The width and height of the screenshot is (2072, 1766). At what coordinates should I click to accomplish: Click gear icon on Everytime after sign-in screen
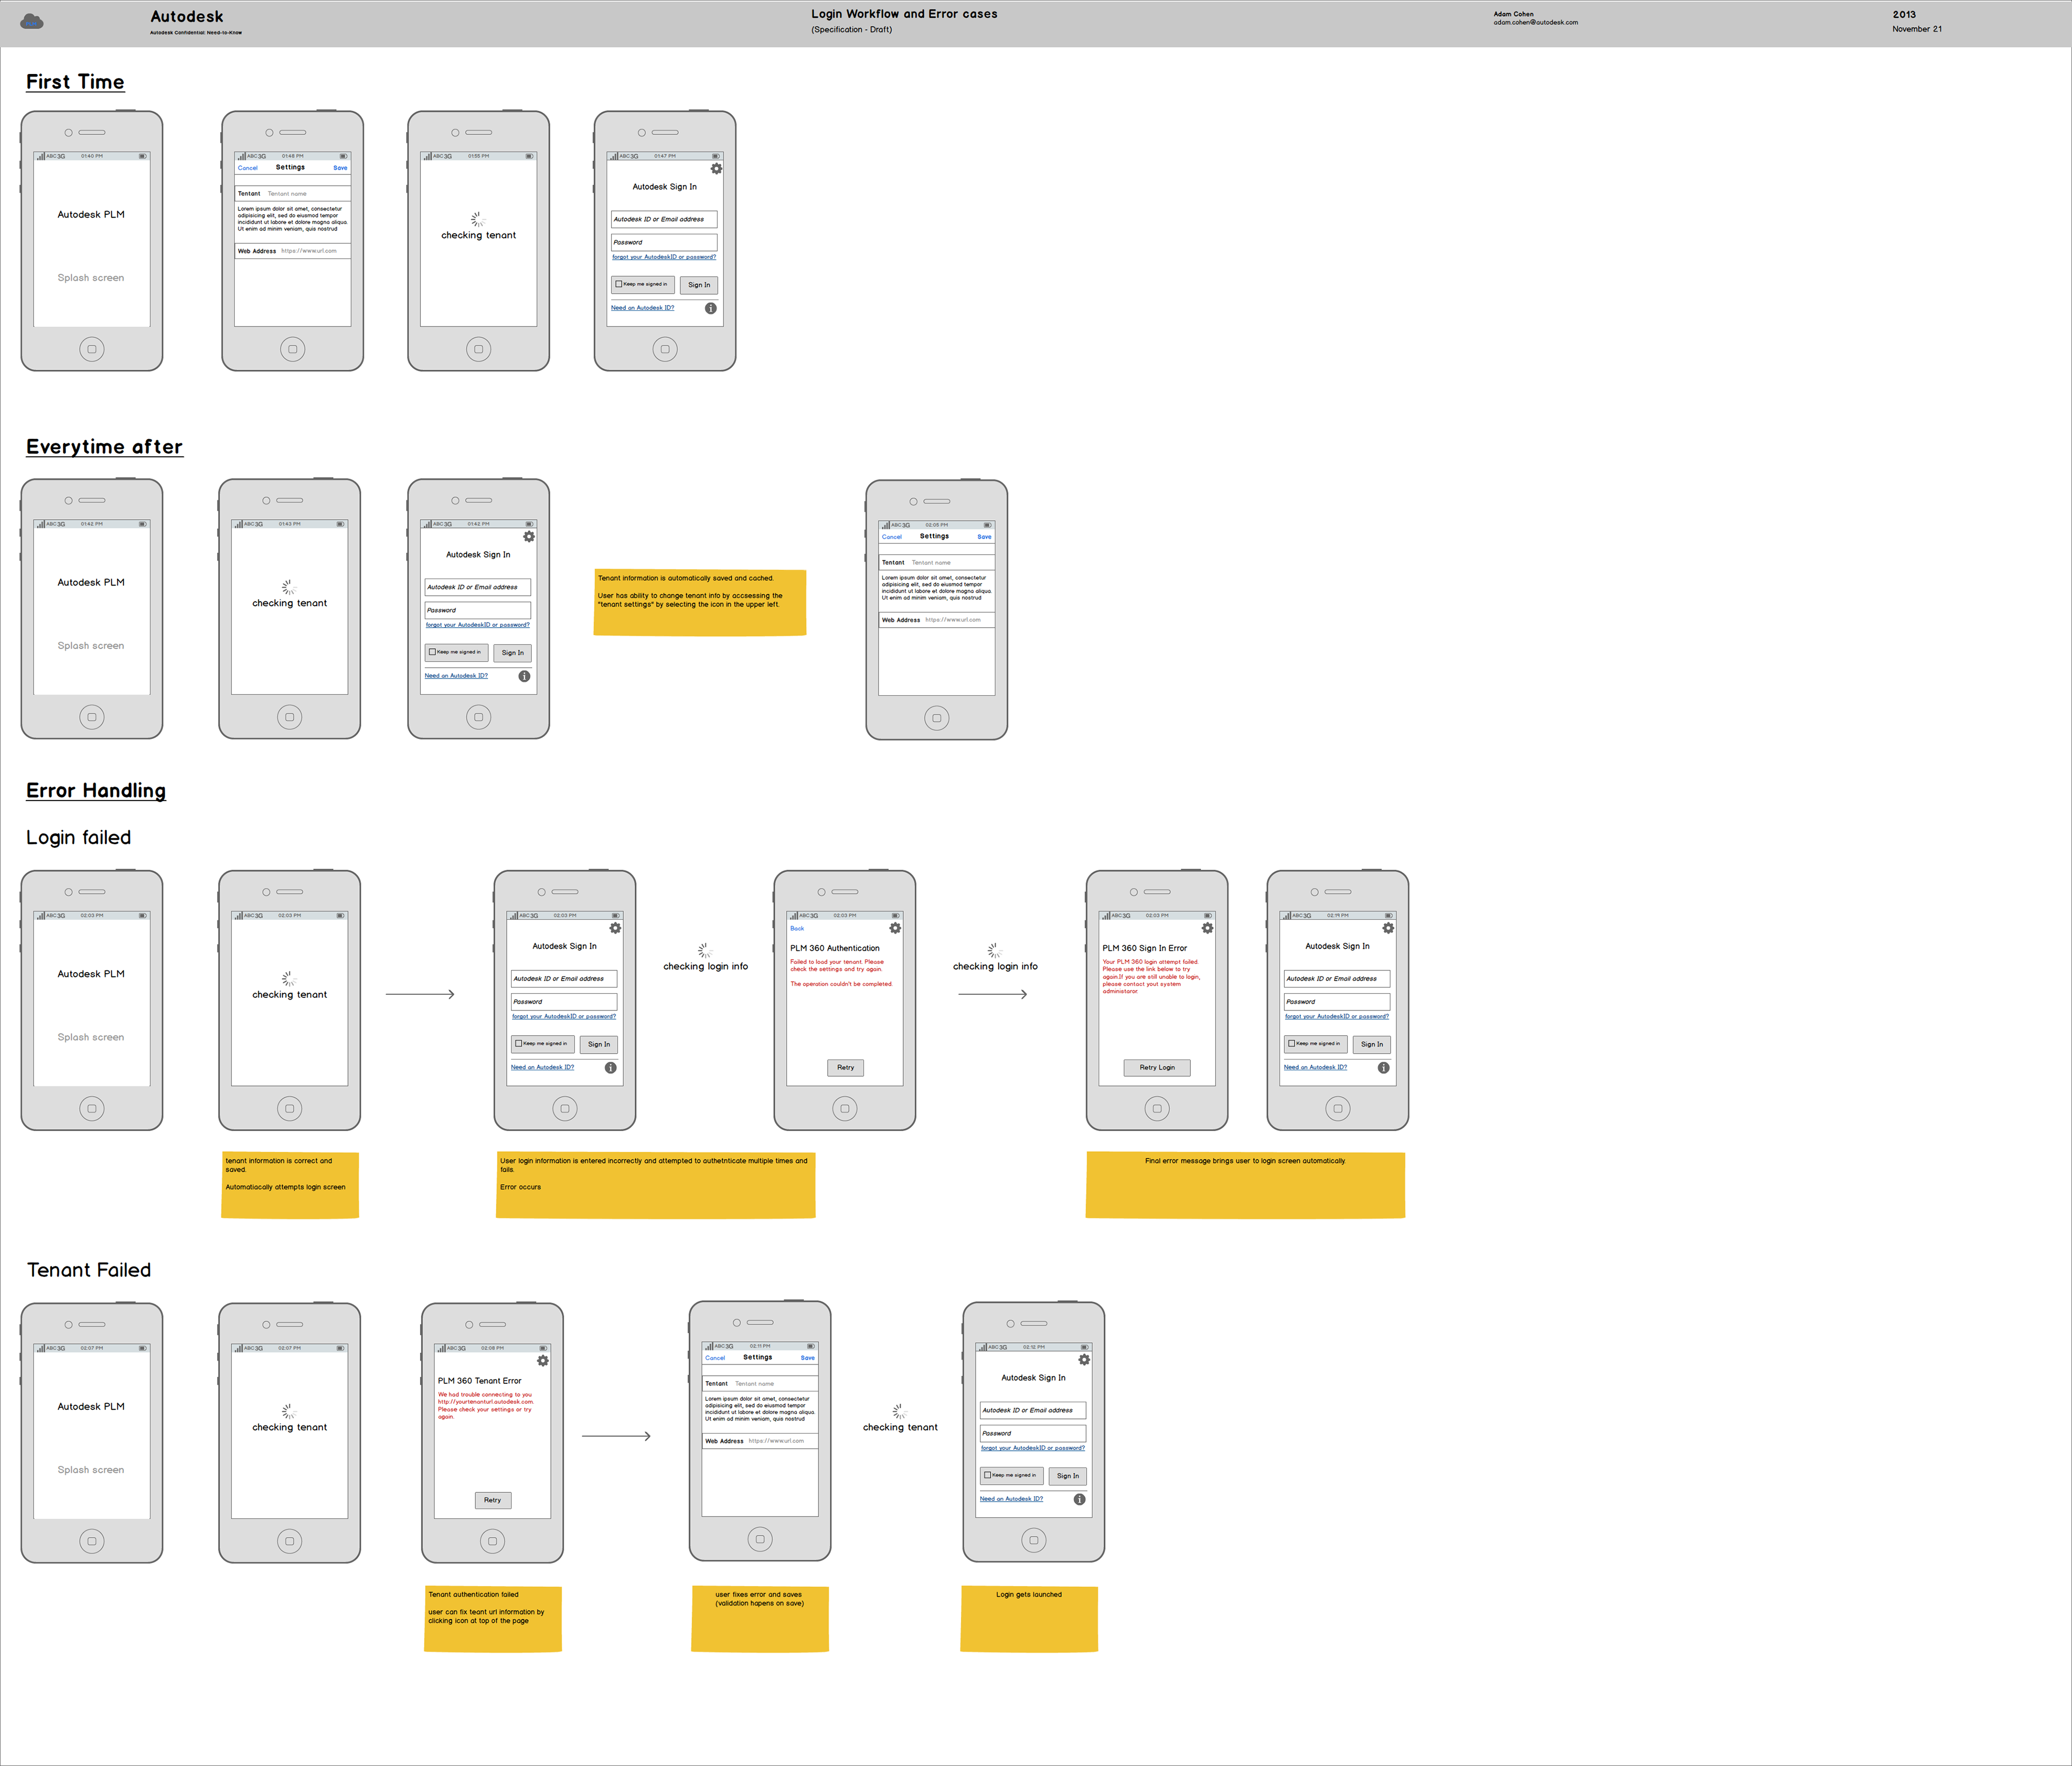point(529,537)
